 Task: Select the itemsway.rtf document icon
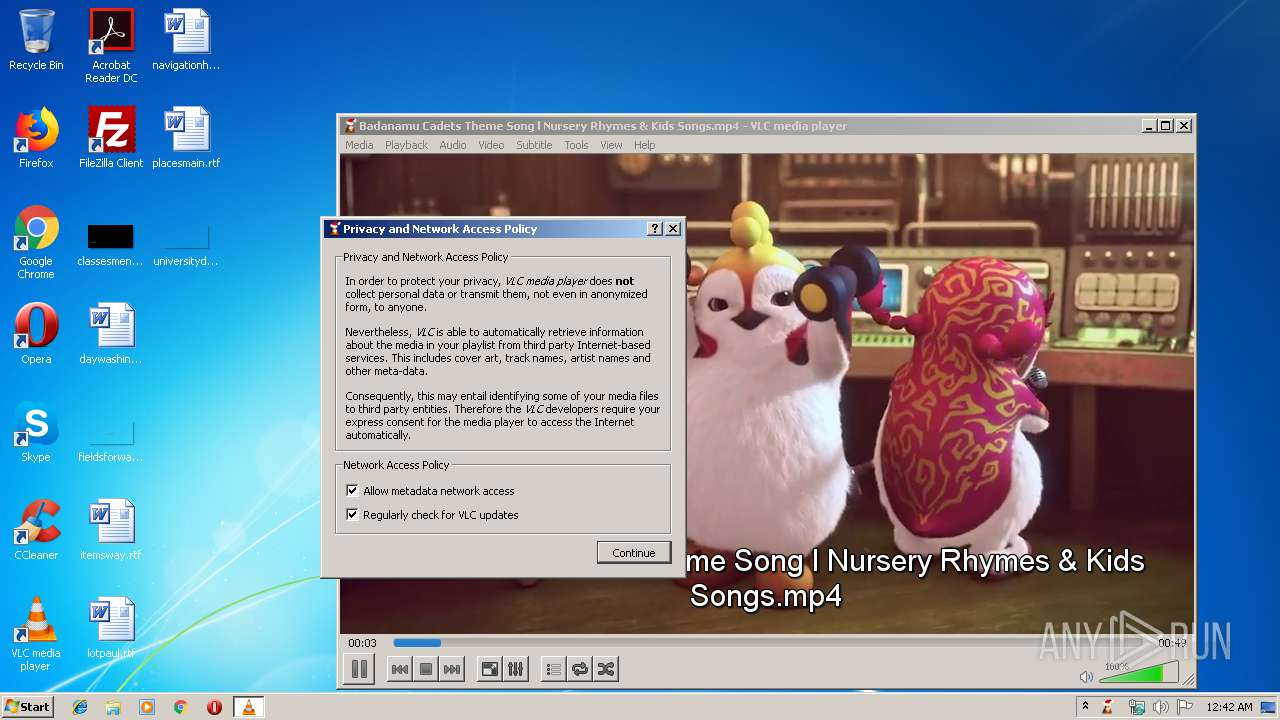tap(111, 530)
